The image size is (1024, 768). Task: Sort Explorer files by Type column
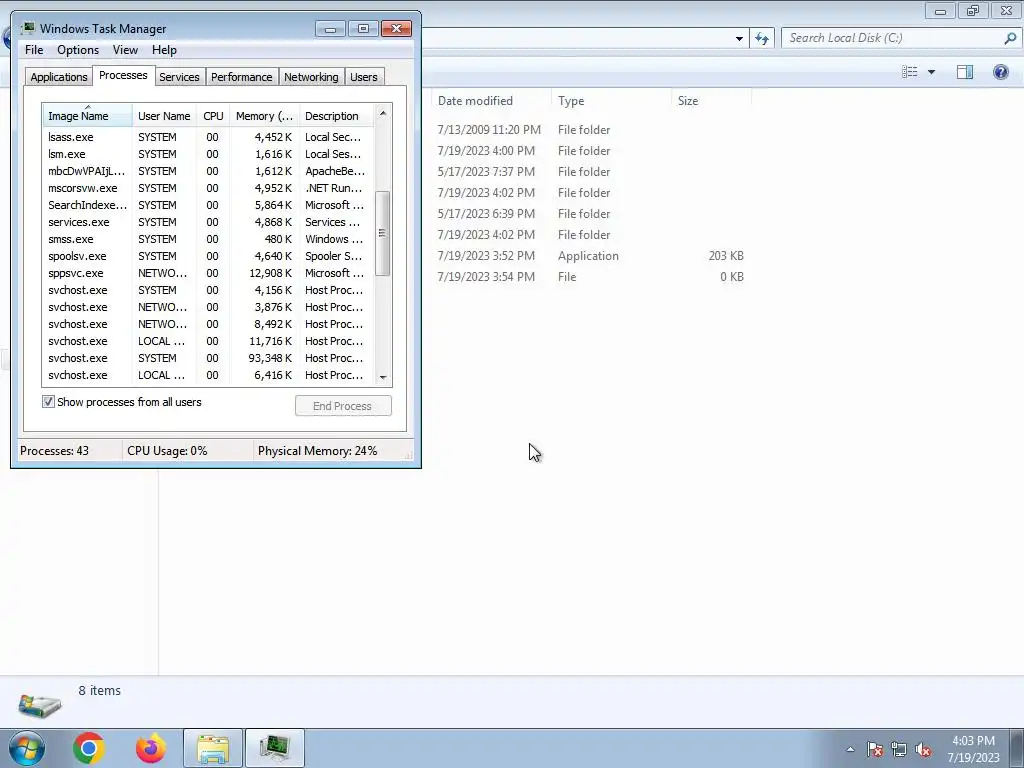tap(611, 101)
